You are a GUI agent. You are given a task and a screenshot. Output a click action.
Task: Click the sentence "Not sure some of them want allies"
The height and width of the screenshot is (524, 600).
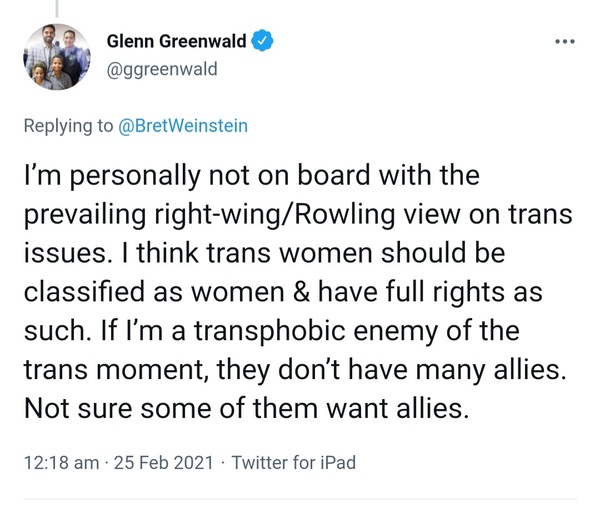pos(246,410)
